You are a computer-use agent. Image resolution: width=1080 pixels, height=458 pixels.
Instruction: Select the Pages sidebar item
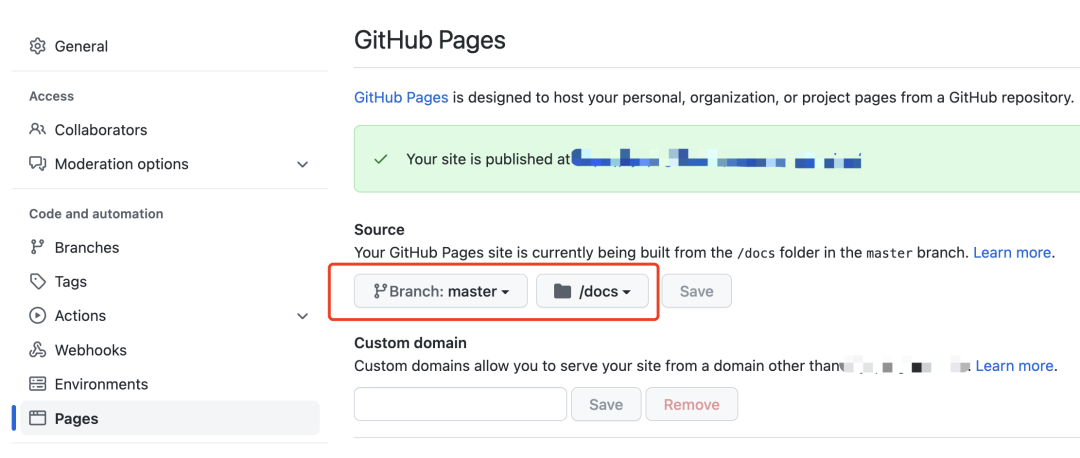(x=170, y=418)
